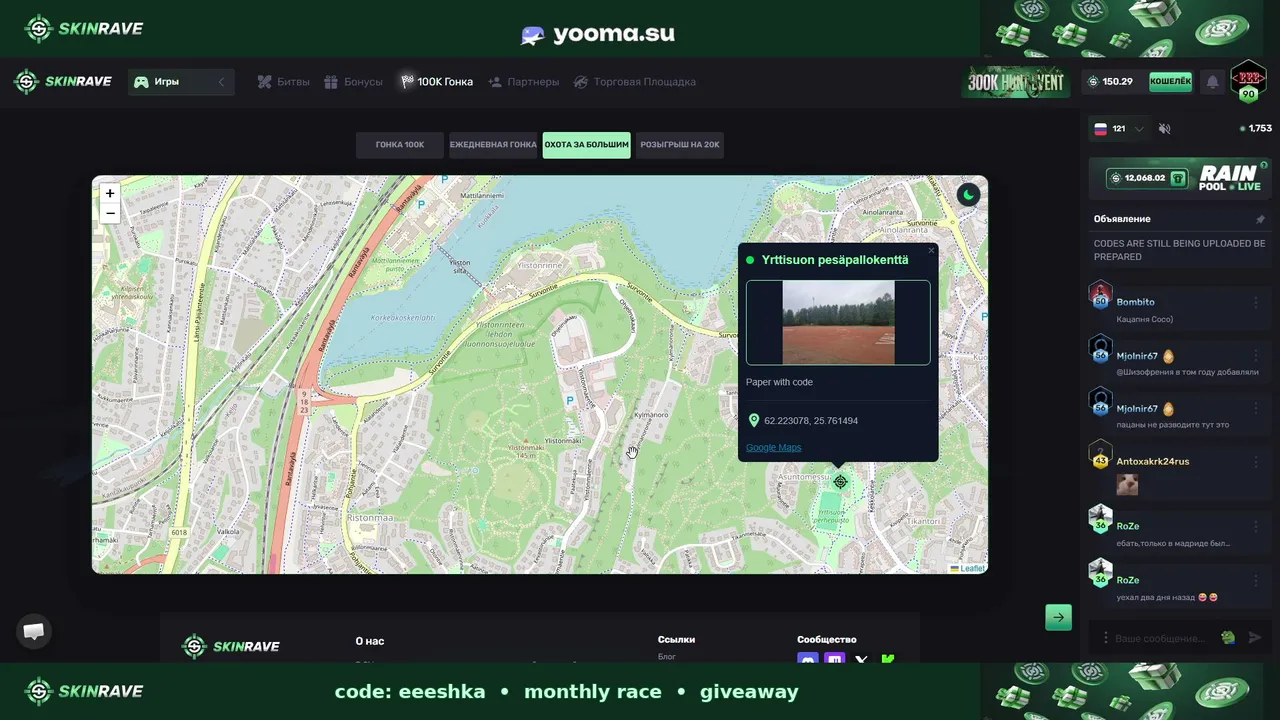Viewport: 1280px width, 720px height.
Task: Switch to Розыгрыш на 20К tab
Action: [x=680, y=145]
